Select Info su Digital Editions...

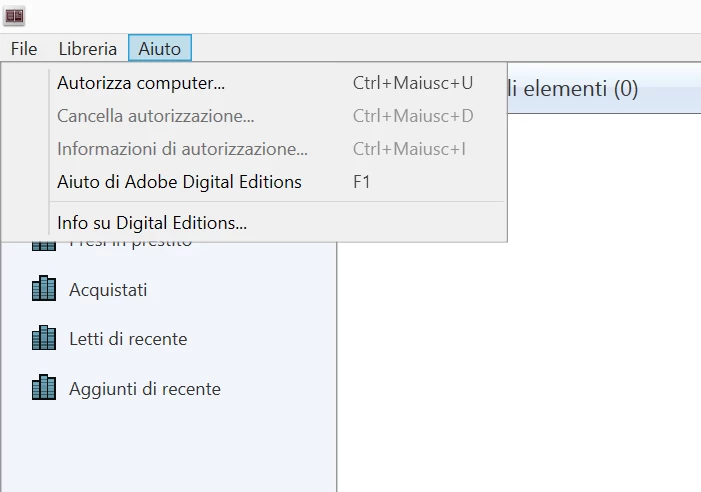coord(152,223)
